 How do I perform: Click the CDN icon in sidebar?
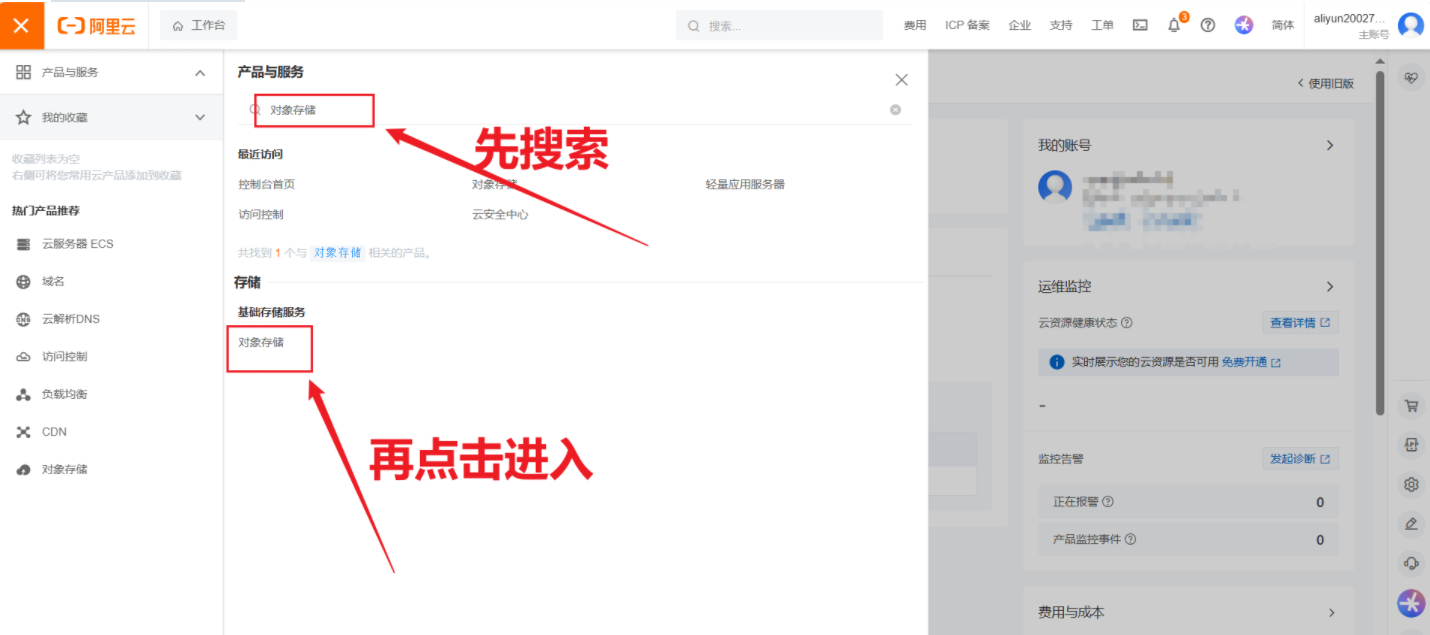24,432
